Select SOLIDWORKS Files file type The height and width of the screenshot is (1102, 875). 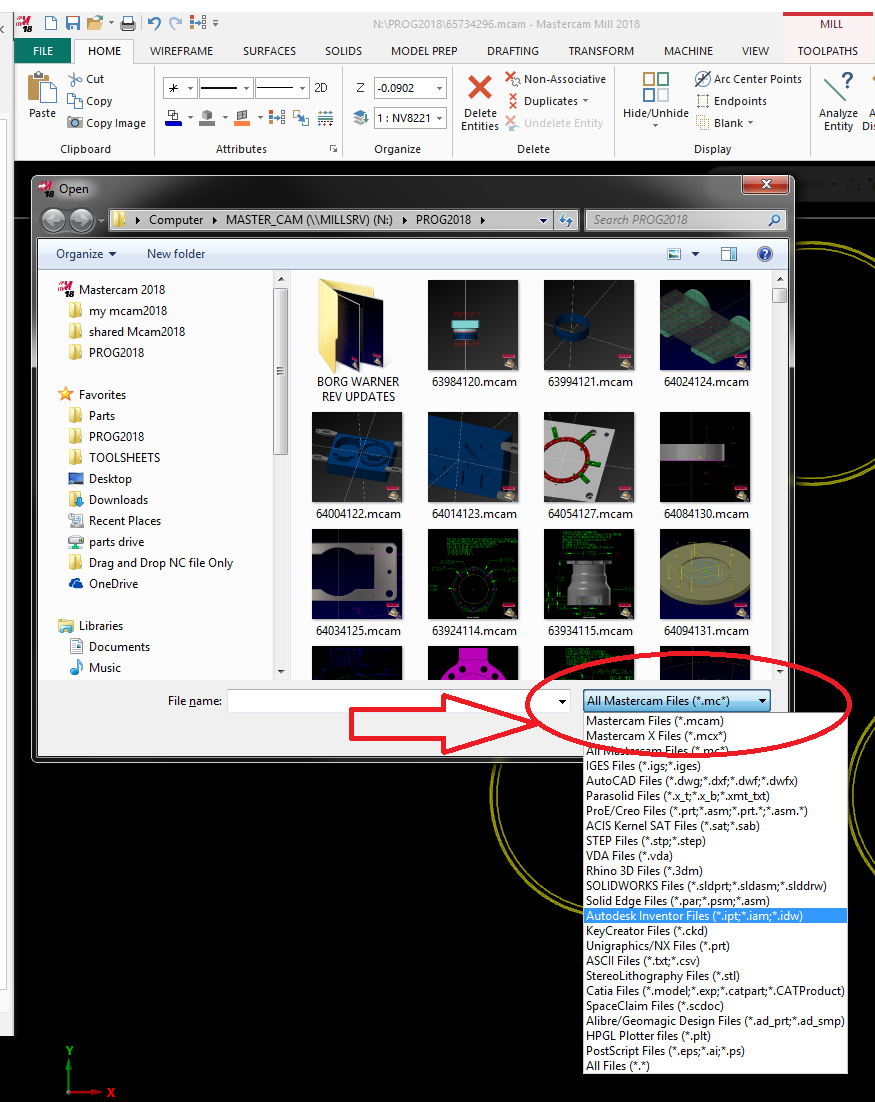[x=715, y=886]
